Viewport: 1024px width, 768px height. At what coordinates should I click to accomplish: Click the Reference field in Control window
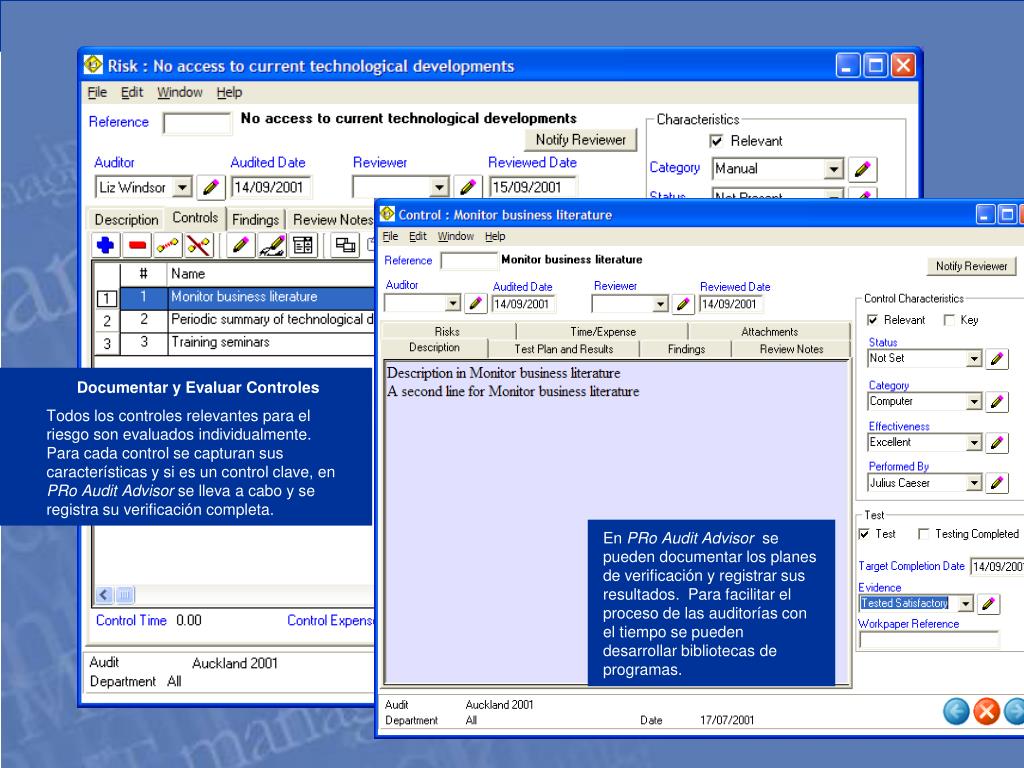point(469,261)
